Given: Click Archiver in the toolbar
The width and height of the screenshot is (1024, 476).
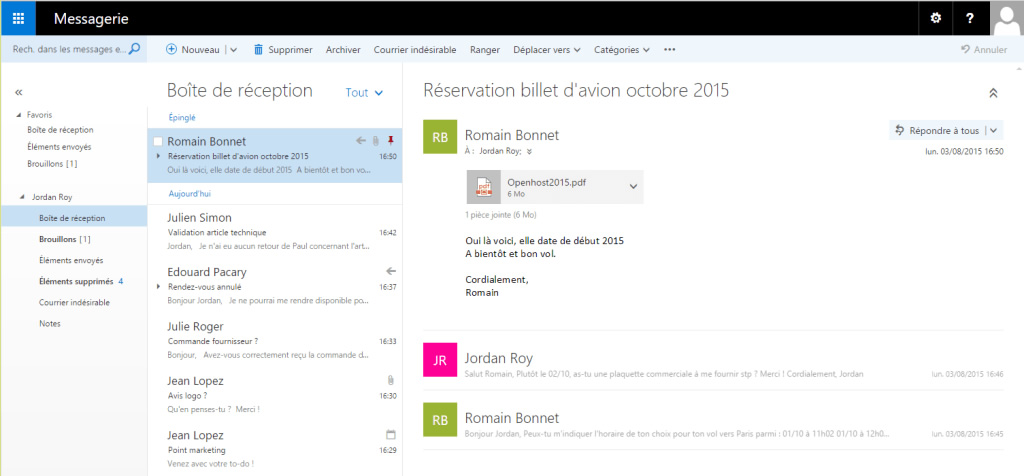Looking at the screenshot, I should [x=343, y=50].
